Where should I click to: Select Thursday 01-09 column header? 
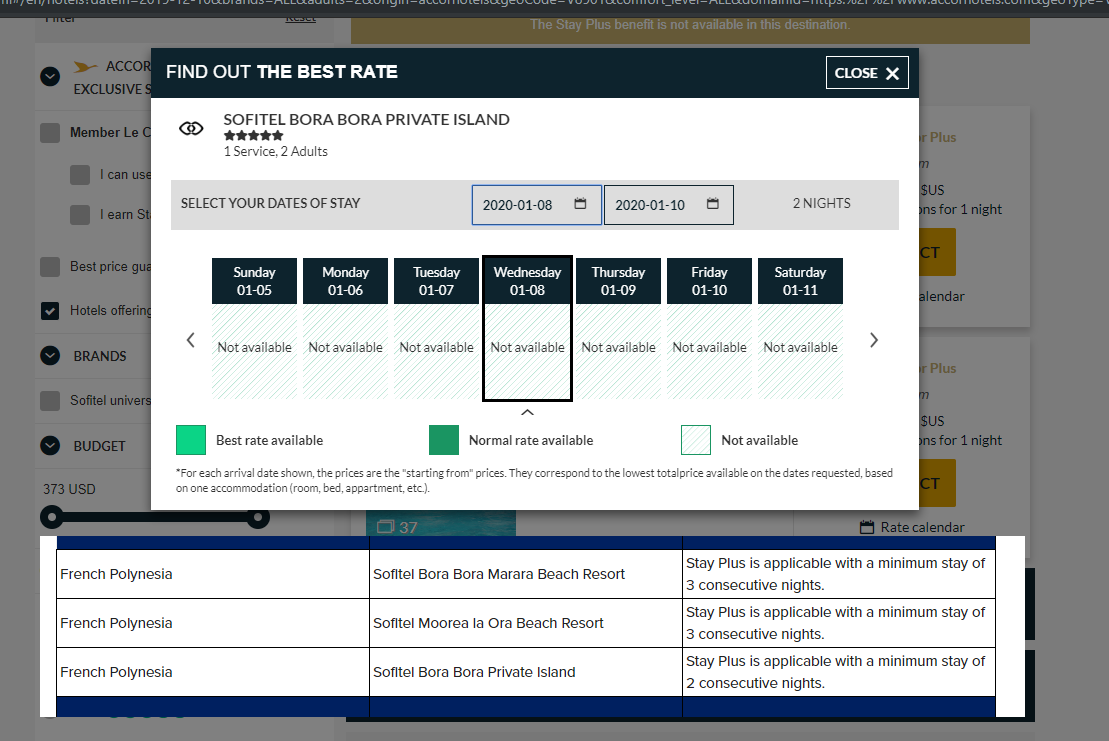tap(618, 281)
